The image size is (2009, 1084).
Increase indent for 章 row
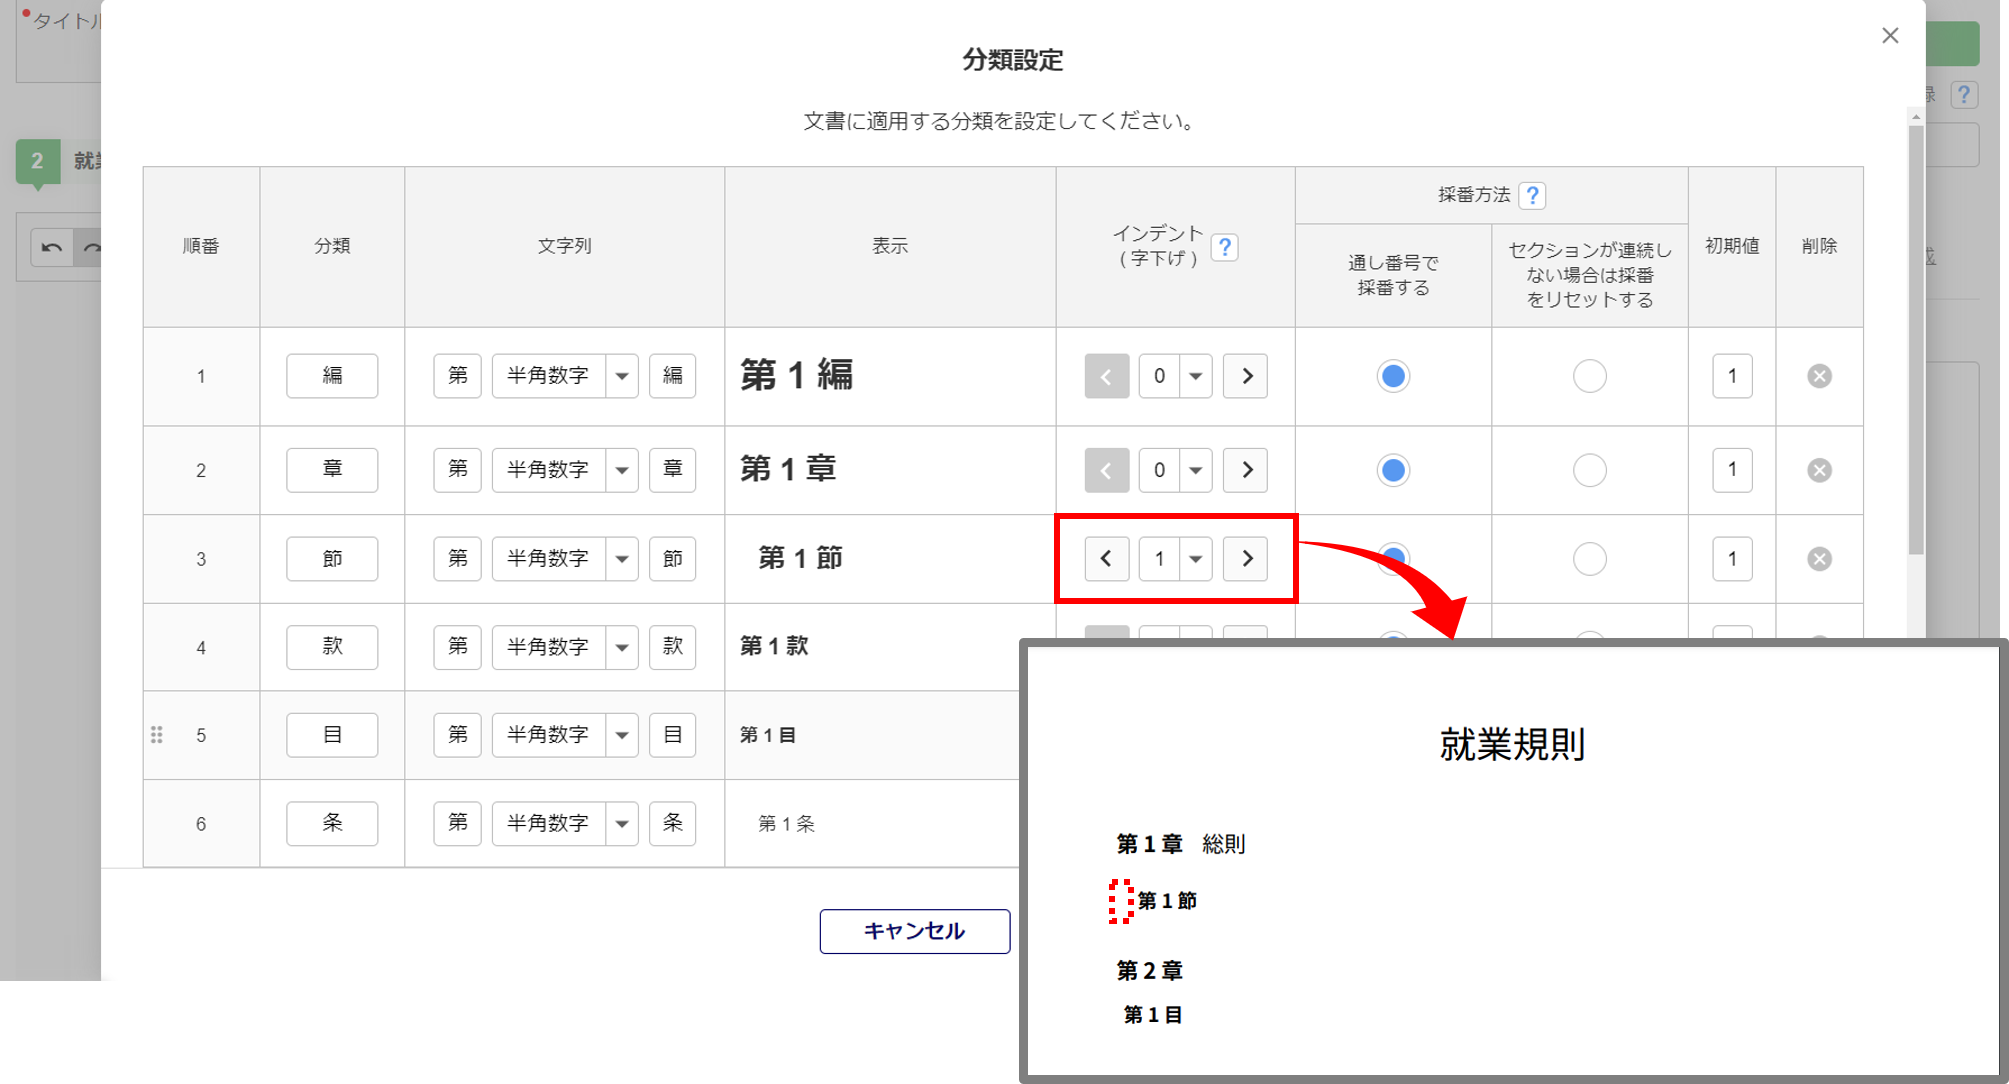pyautogui.click(x=1246, y=470)
